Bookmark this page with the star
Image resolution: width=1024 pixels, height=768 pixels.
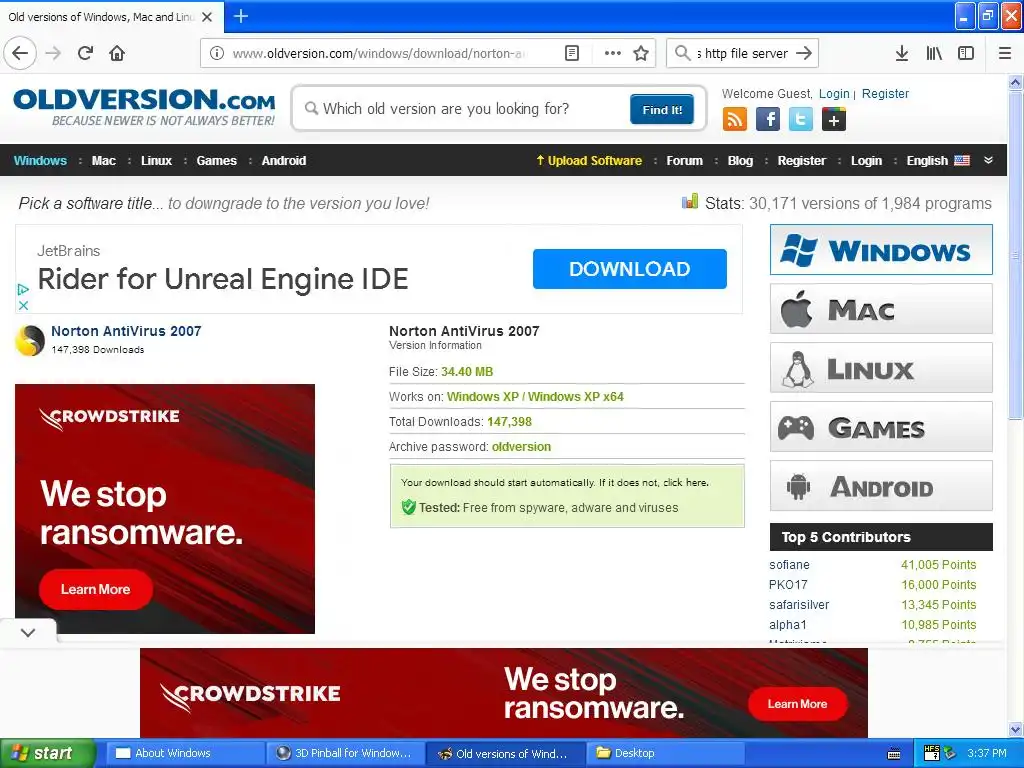[641, 53]
